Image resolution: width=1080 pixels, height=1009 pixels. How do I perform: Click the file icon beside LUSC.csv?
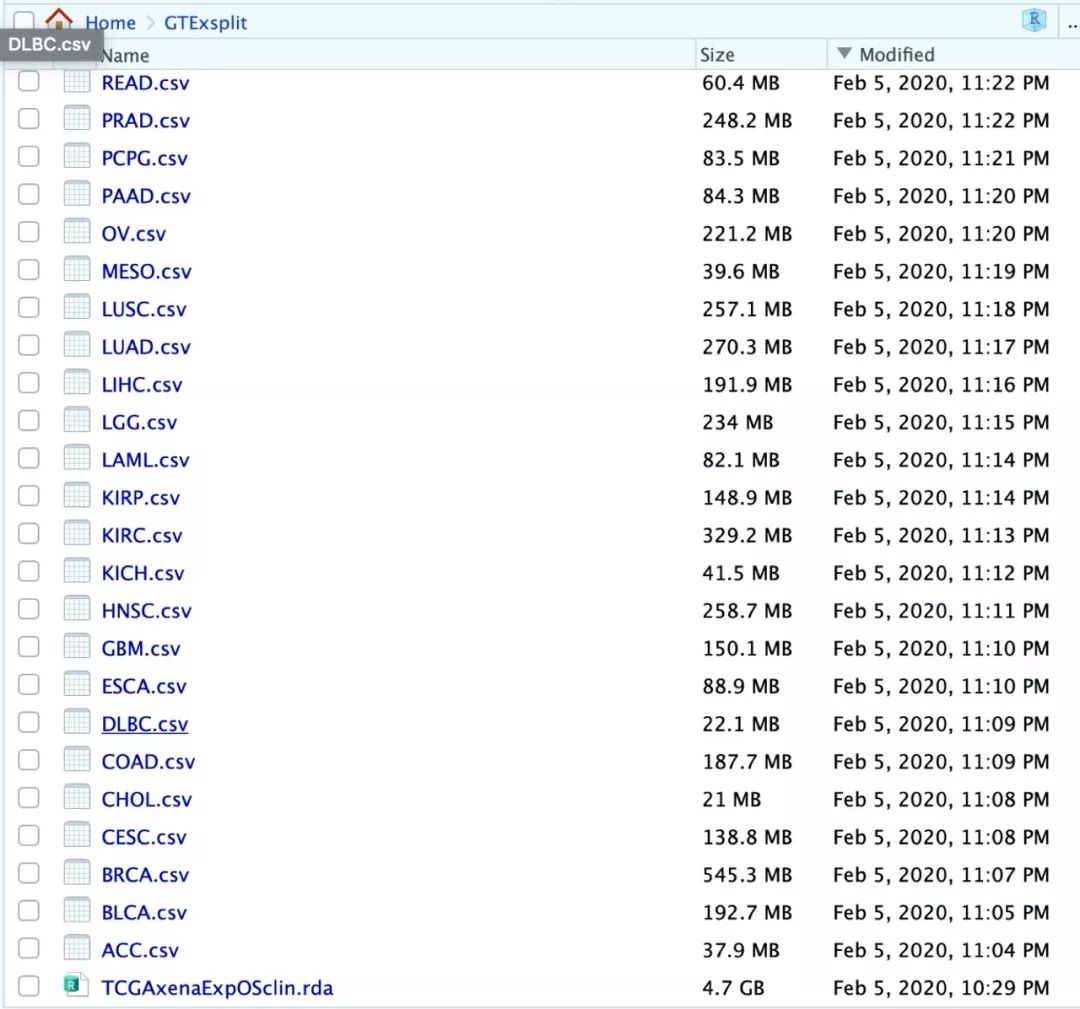(76, 307)
